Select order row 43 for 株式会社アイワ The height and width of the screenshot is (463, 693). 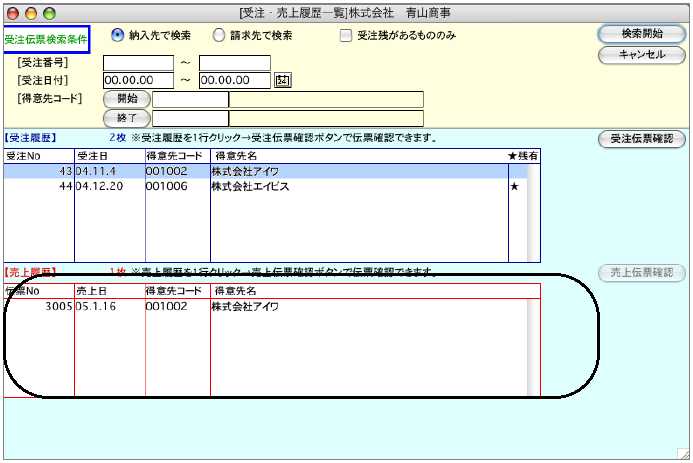[x=260, y=172]
